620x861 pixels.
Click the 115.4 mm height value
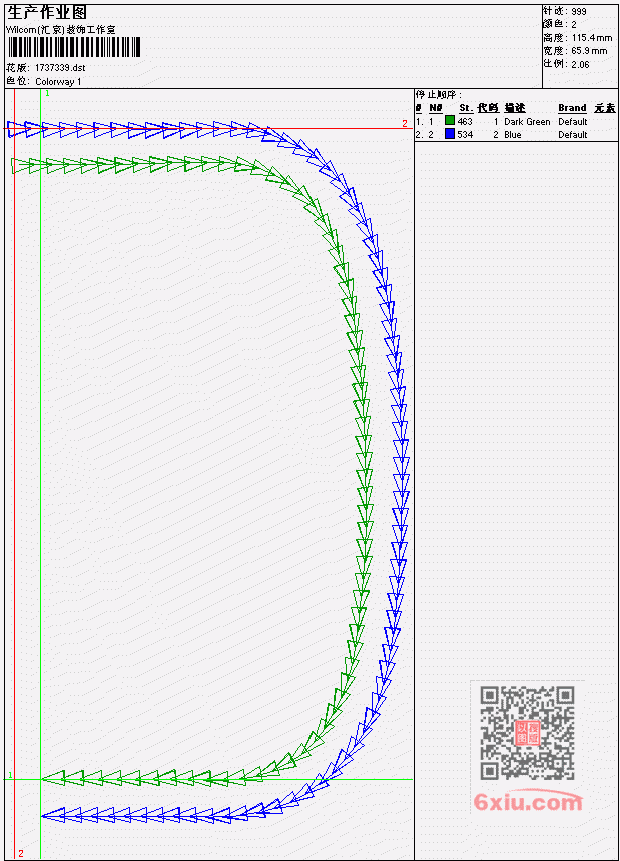[591, 38]
